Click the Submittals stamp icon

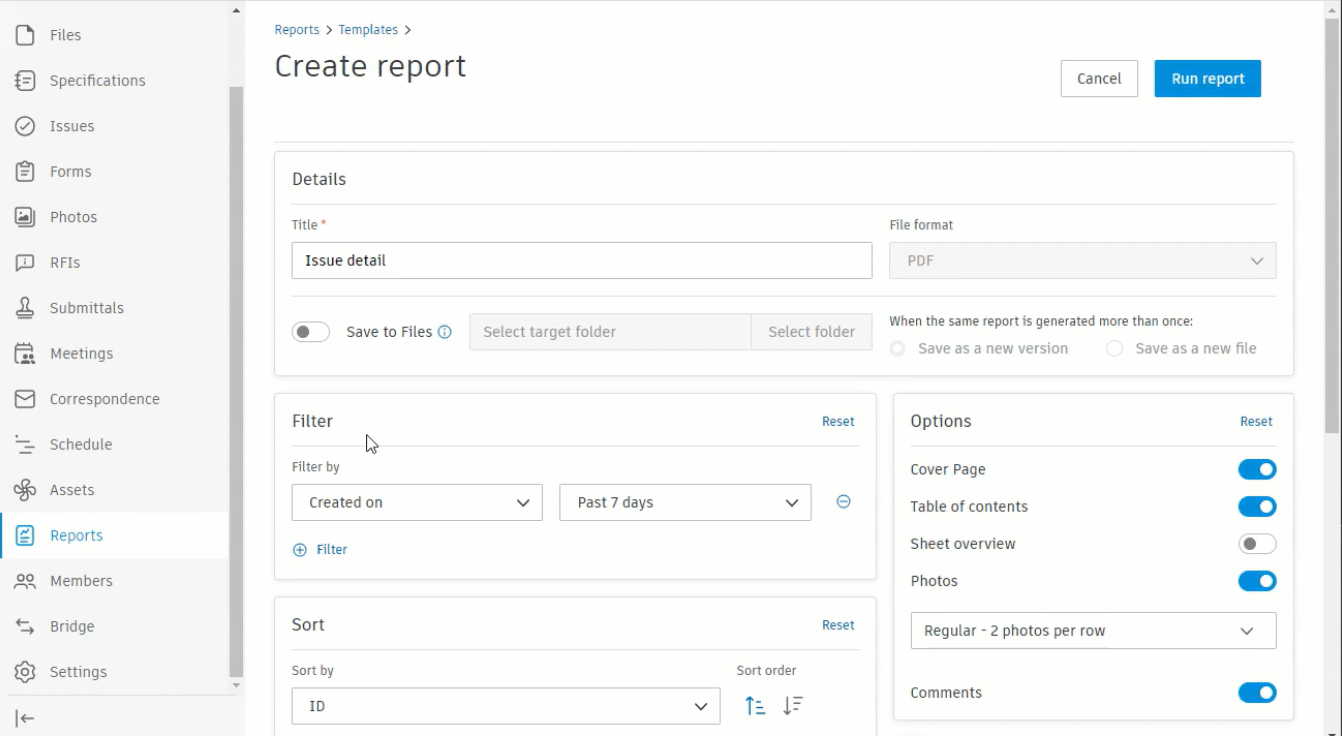25,308
